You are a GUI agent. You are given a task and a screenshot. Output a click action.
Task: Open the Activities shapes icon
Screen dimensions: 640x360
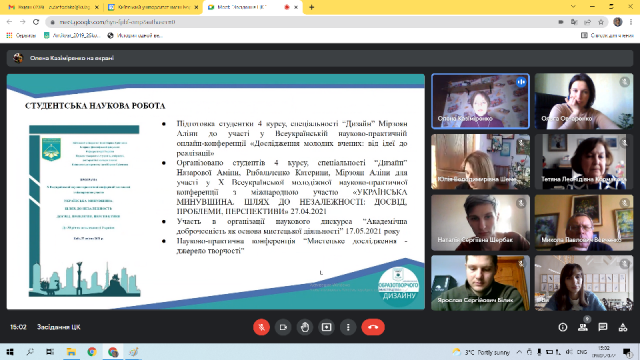click(622, 327)
